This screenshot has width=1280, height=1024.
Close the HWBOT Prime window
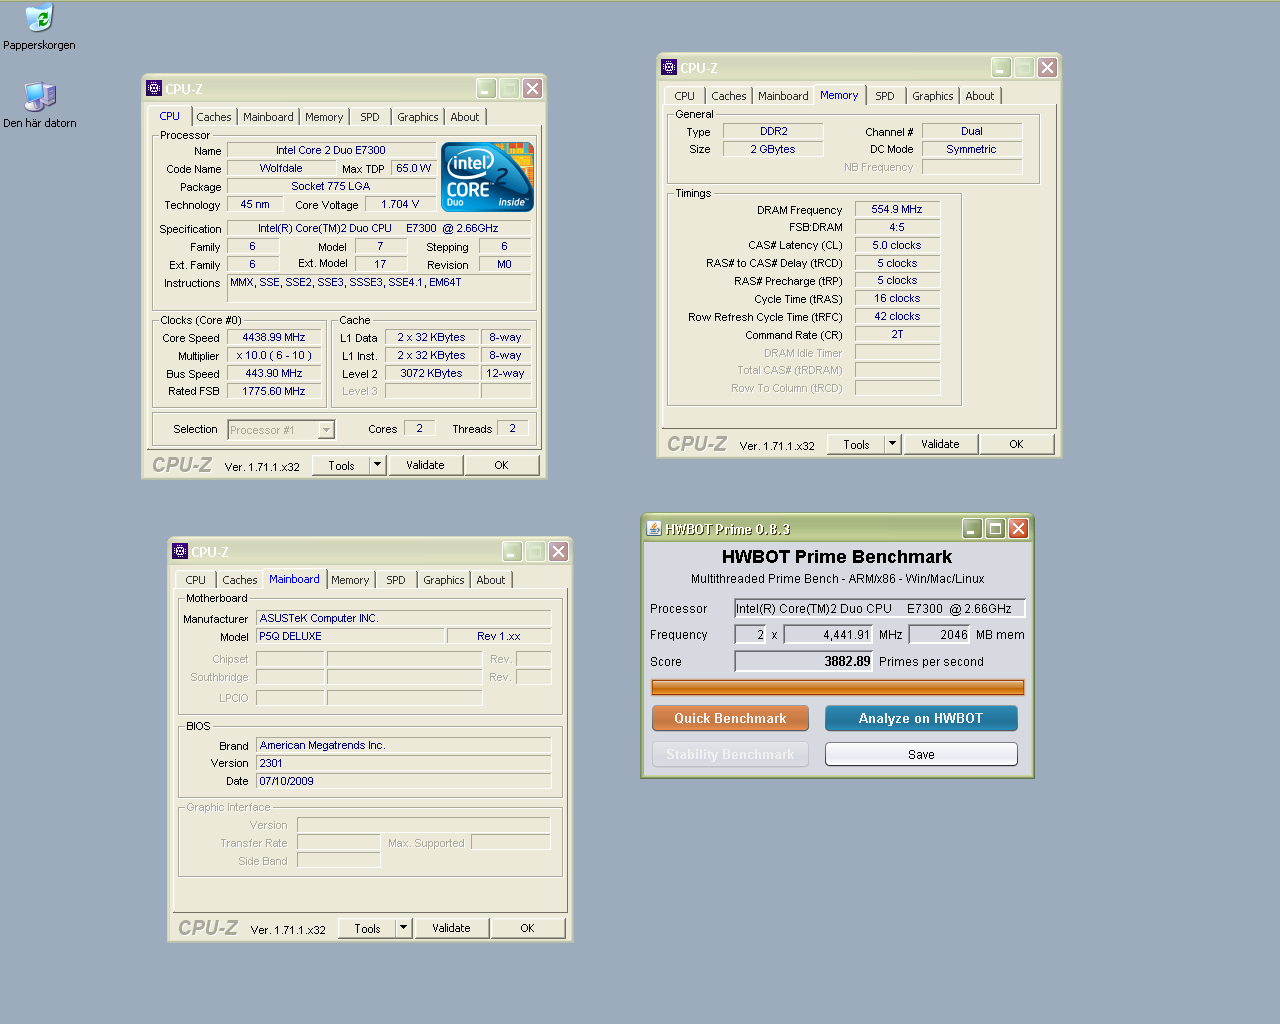pyautogui.click(x=1018, y=528)
